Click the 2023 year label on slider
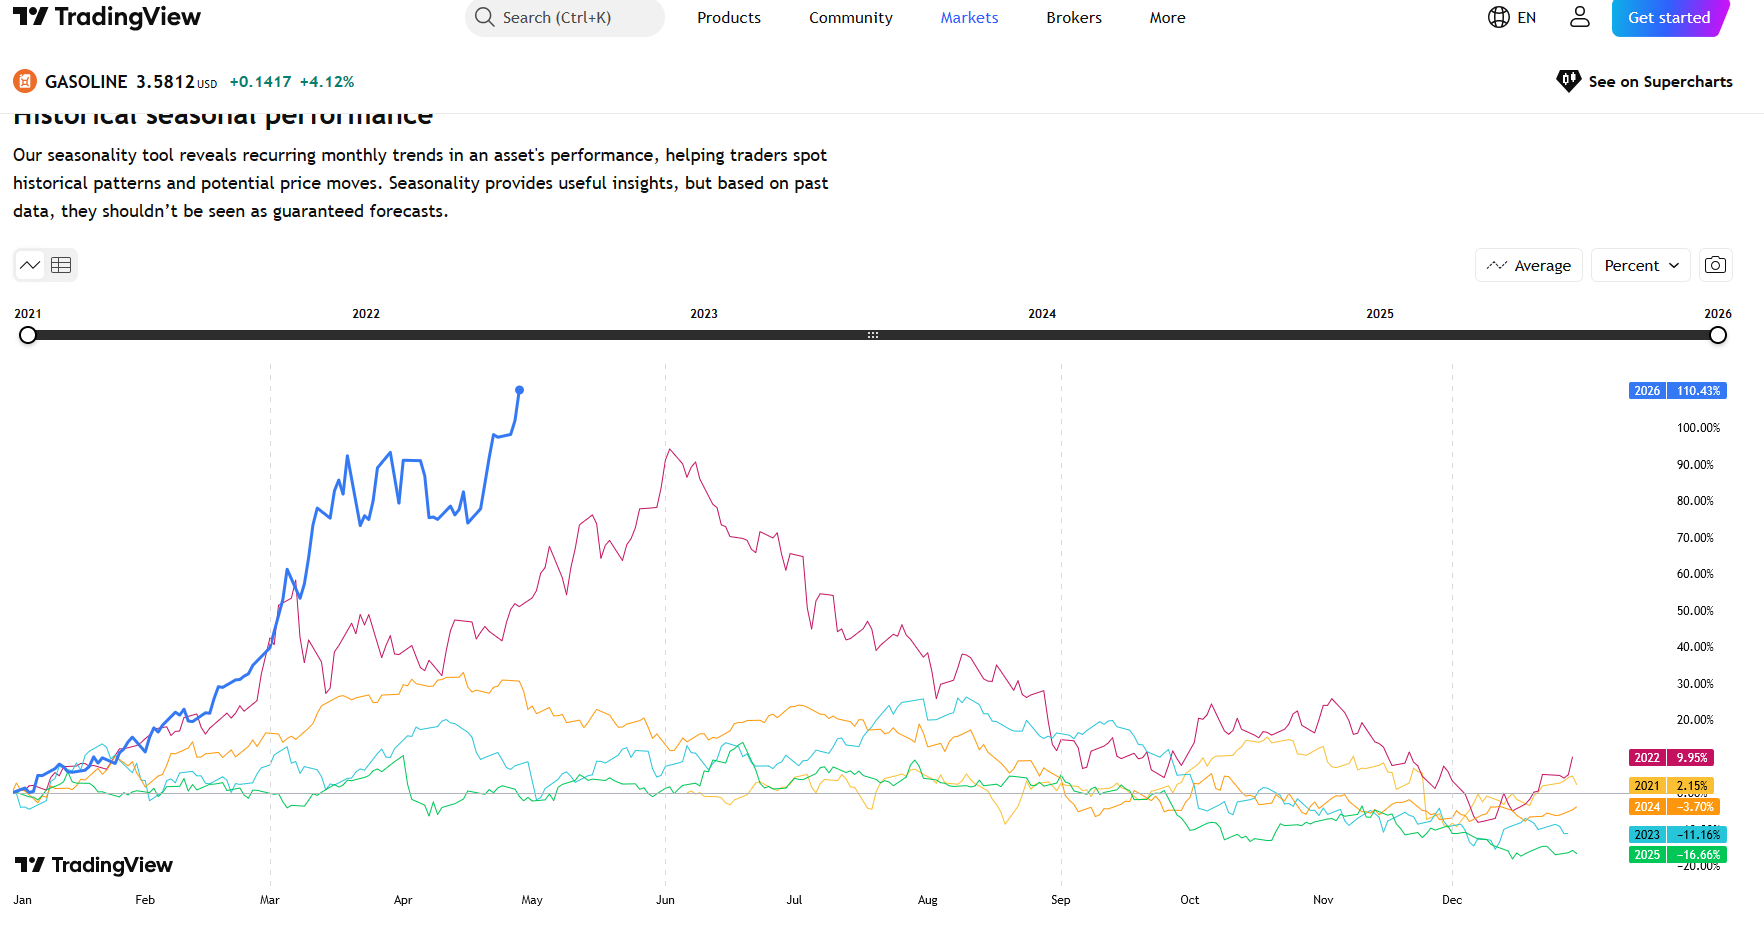 pos(704,313)
